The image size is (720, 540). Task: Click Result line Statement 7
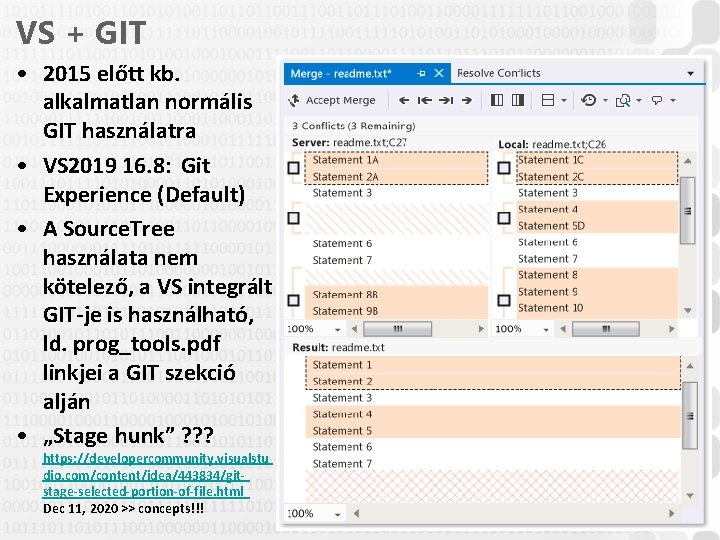pos(342,464)
